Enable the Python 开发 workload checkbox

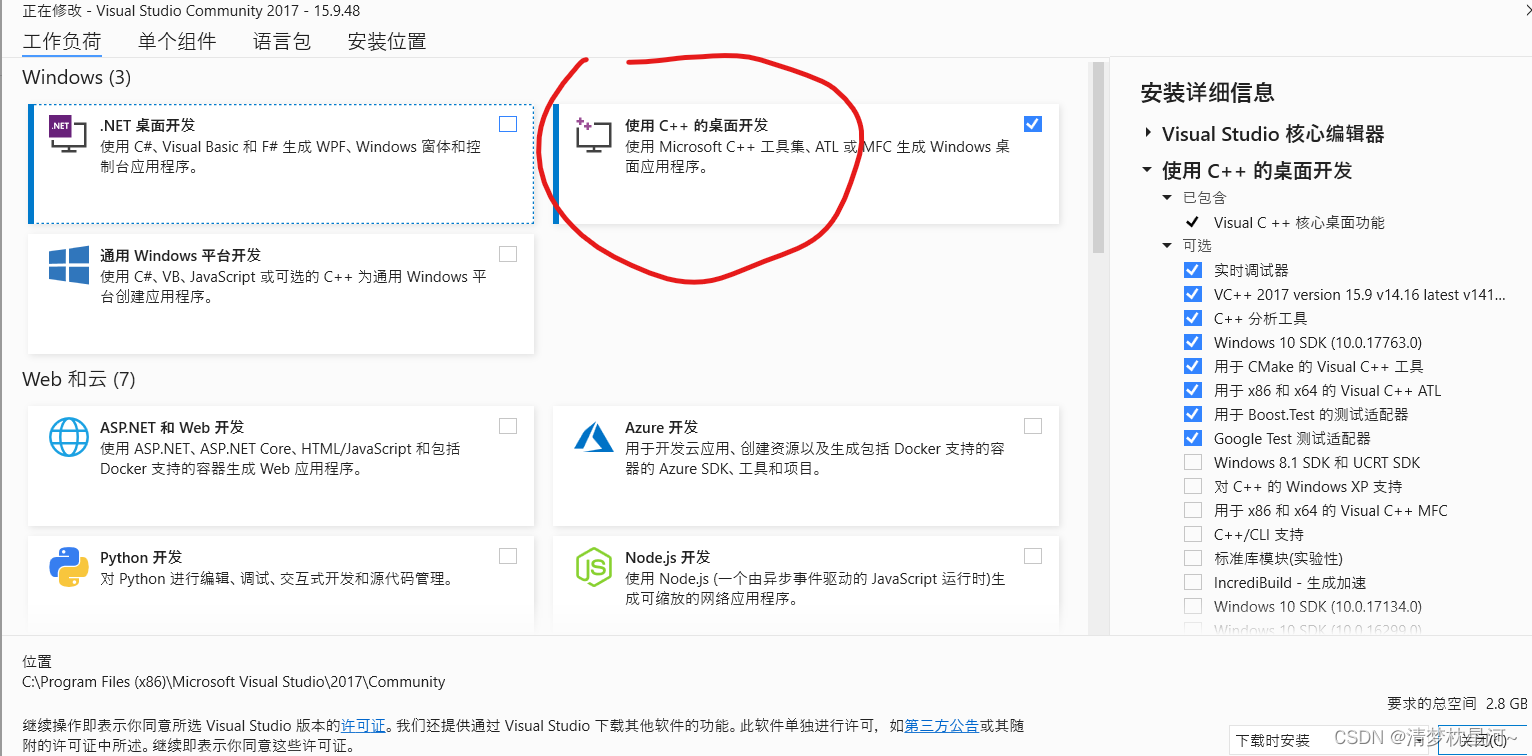[x=508, y=556]
